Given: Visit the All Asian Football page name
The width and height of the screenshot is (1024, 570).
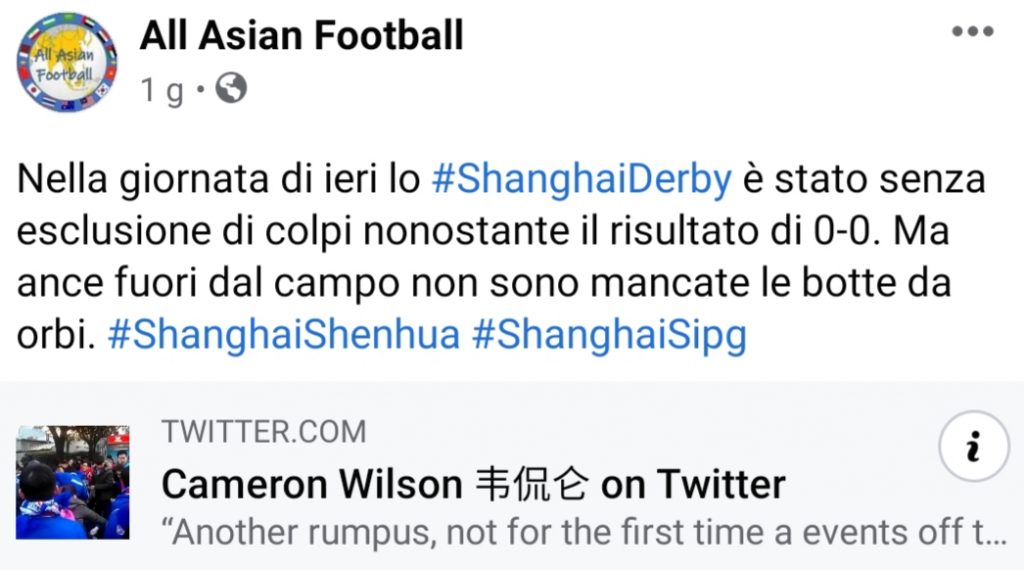Looking at the screenshot, I should coord(301,36).
